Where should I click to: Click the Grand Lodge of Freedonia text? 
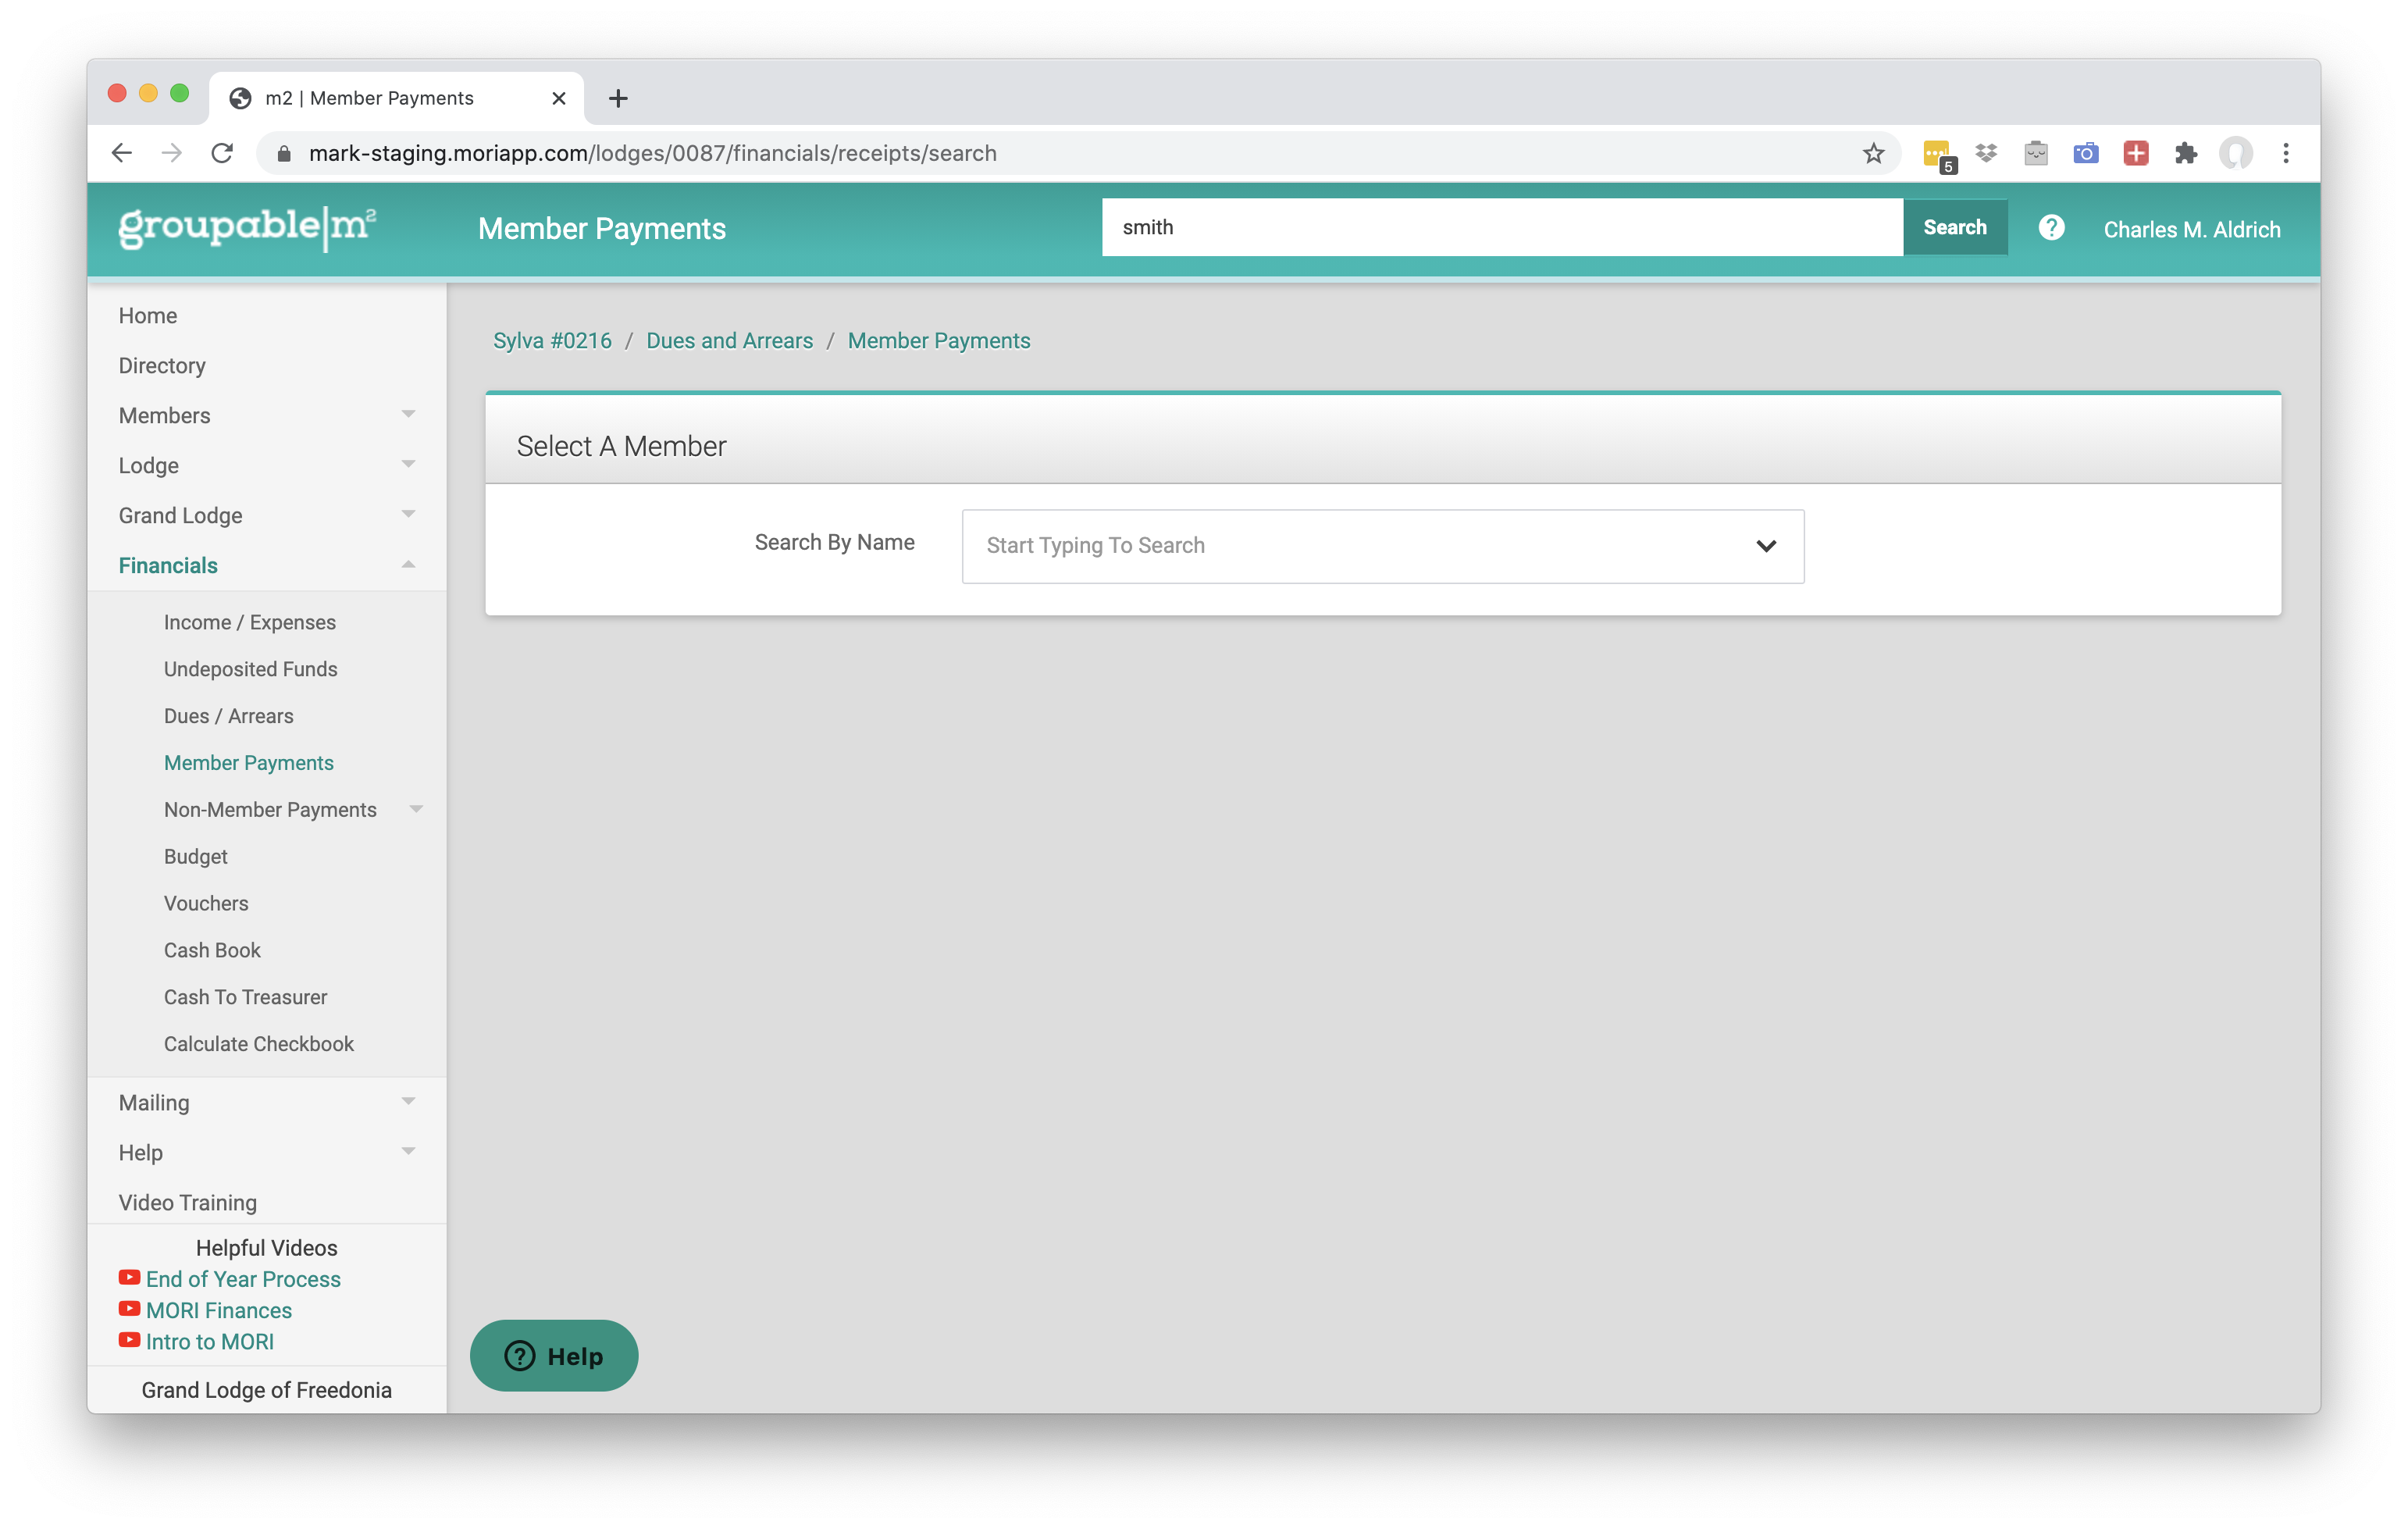tap(266, 1390)
